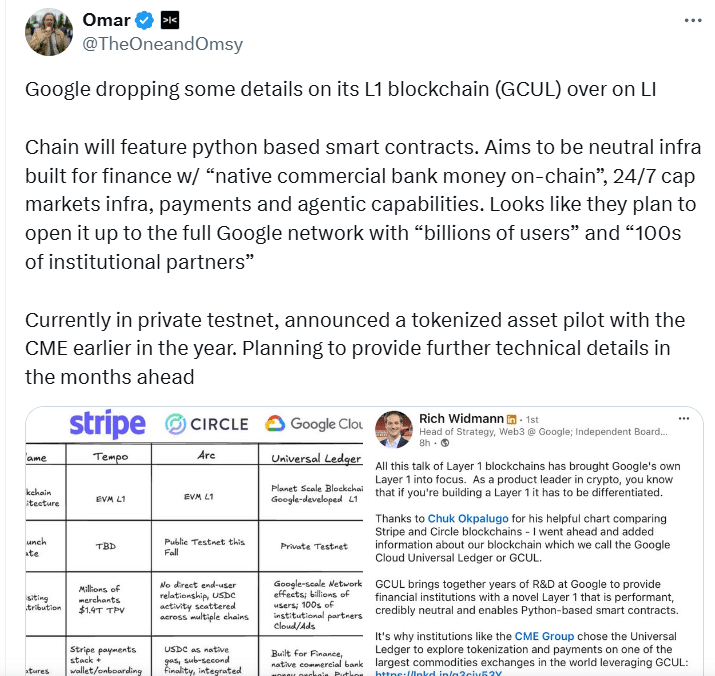715x676 pixels.
Task: Click the LinkedIn badge beside Rich Widmann
Action: click(x=511, y=418)
